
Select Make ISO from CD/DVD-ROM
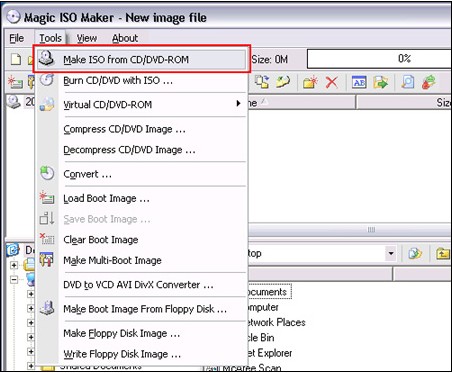pyautogui.click(x=141, y=59)
